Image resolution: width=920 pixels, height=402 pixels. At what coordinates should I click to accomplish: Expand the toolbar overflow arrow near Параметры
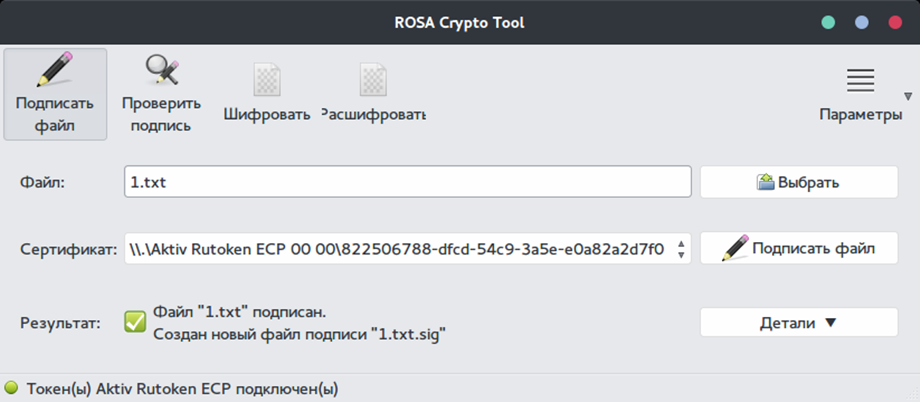click(x=908, y=96)
